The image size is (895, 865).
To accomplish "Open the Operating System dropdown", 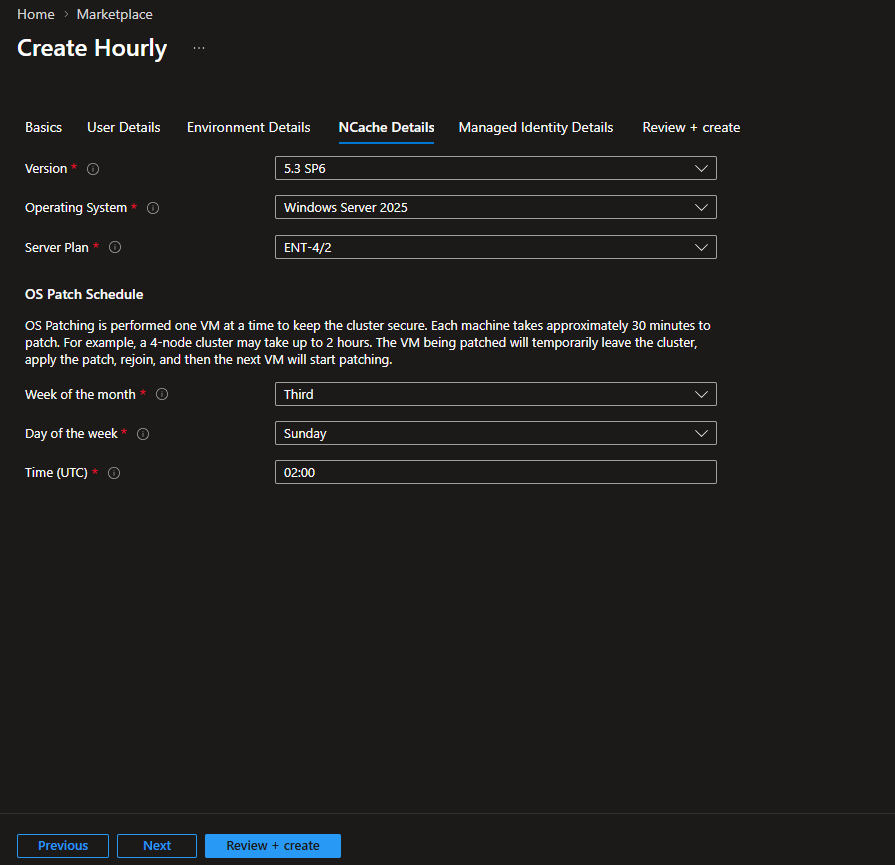I will [x=495, y=207].
